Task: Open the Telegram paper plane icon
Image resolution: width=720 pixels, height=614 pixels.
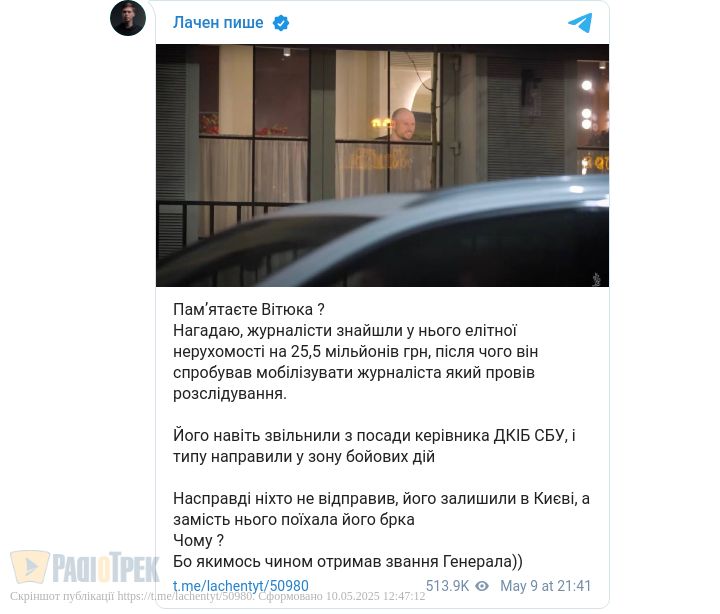Action: [580, 23]
